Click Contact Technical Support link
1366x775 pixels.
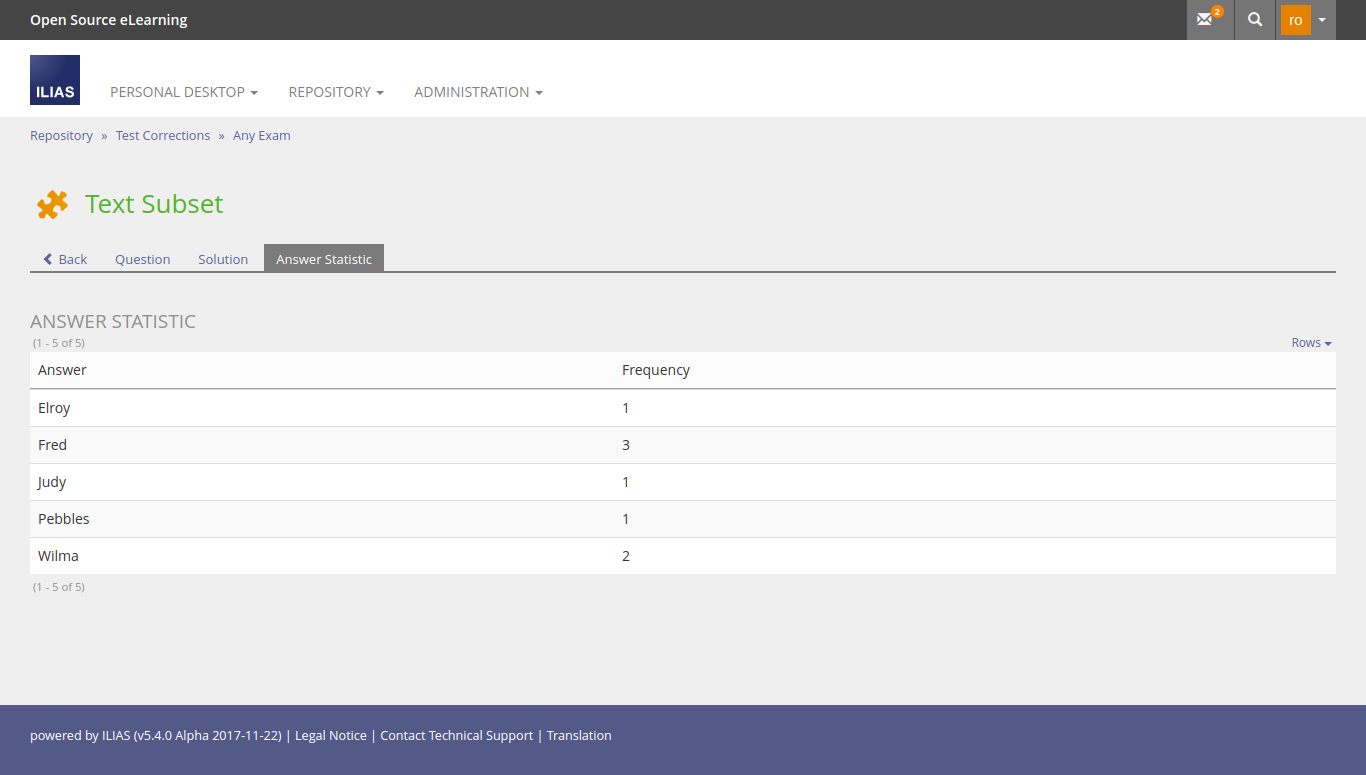coord(457,736)
